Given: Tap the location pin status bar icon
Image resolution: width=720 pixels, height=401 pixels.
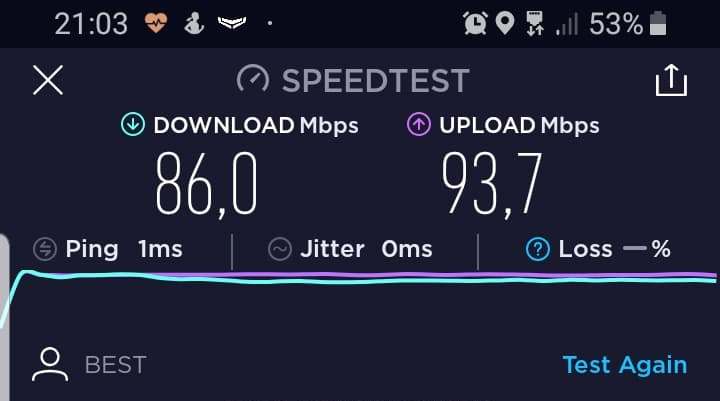Looking at the screenshot, I should coord(505,23).
